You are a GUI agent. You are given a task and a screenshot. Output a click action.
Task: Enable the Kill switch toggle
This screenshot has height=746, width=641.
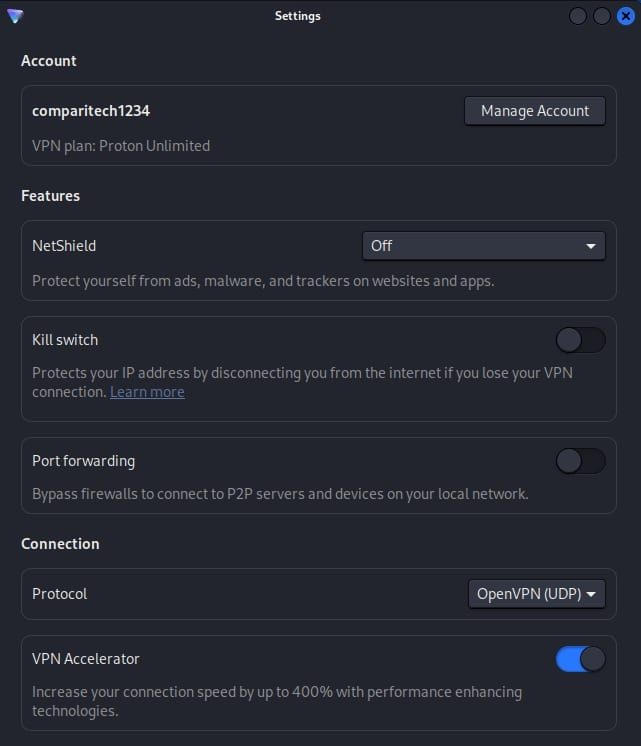pos(580,340)
